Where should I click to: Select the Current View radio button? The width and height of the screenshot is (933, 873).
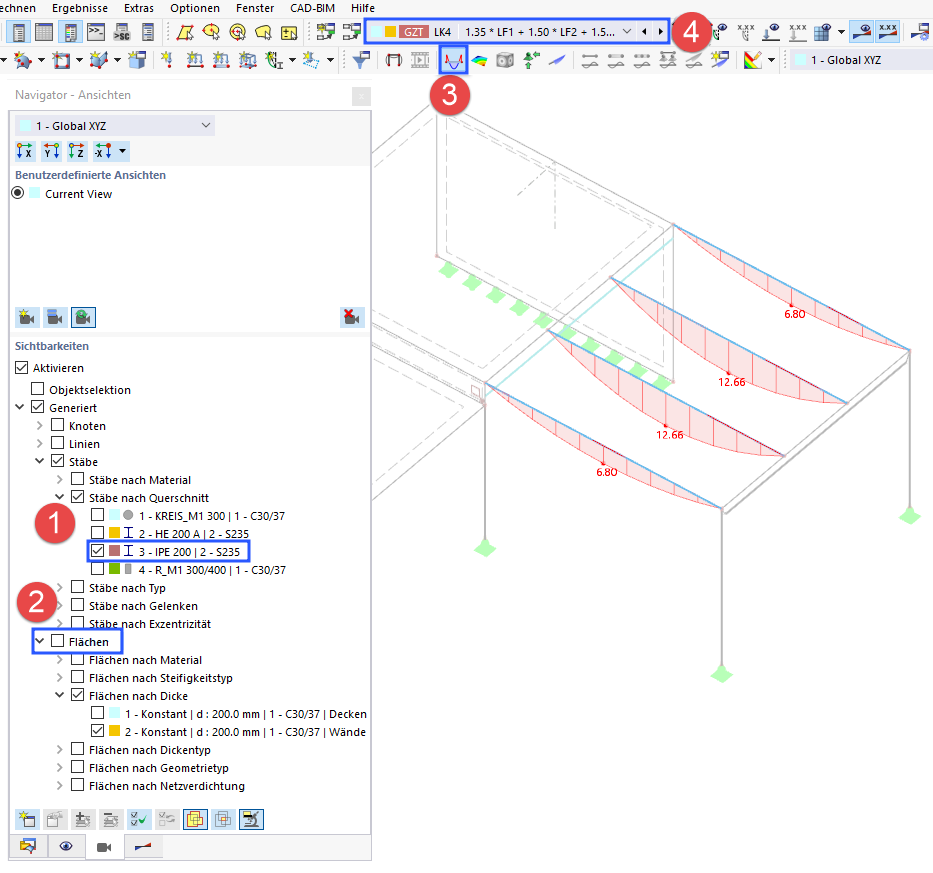coord(18,193)
